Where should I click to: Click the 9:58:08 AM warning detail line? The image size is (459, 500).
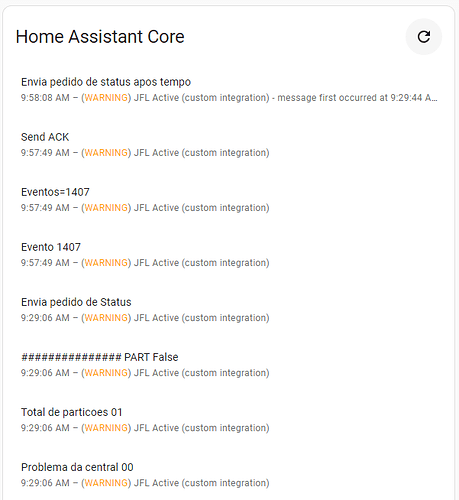point(229,98)
